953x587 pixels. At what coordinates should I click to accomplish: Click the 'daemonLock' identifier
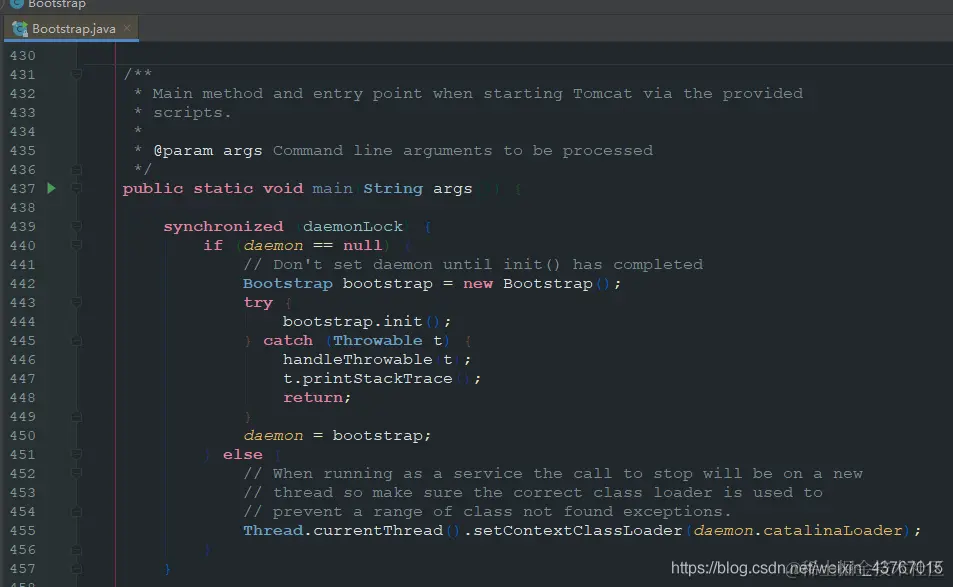click(x=353, y=227)
